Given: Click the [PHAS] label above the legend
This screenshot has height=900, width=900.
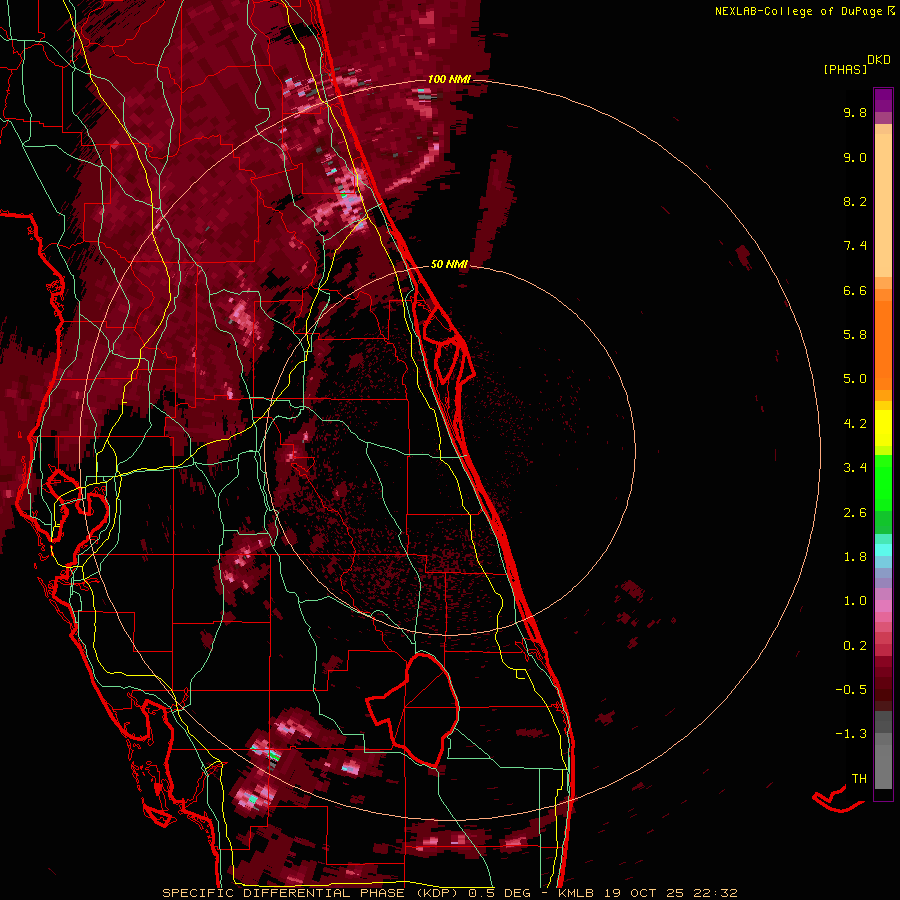Looking at the screenshot, I should click(845, 69).
